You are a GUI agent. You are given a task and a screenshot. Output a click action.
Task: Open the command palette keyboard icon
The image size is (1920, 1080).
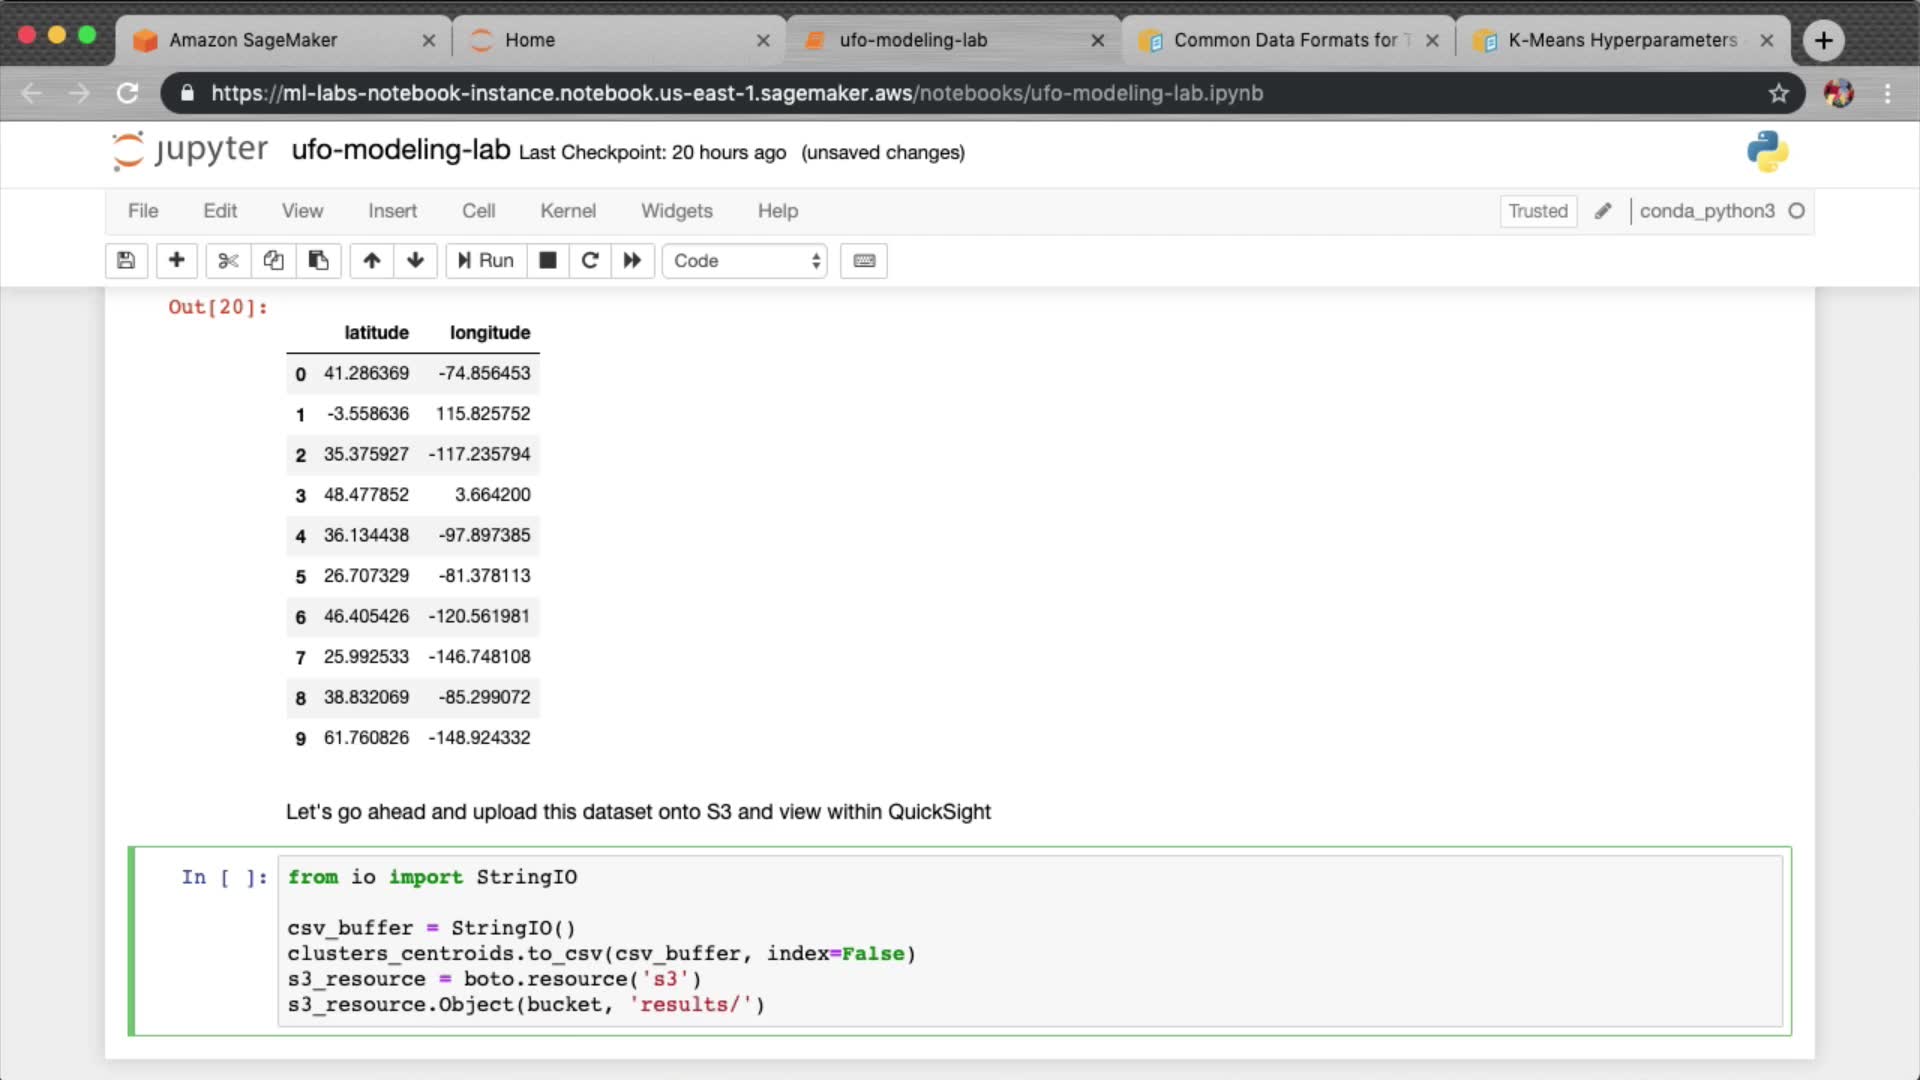tap(864, 261)
